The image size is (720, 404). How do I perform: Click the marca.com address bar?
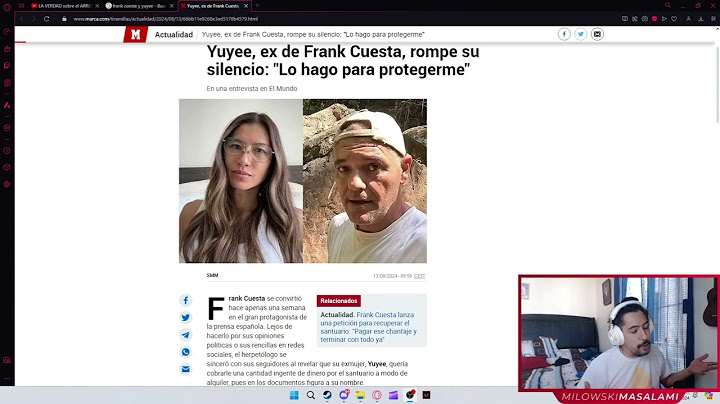pos(165,19)
